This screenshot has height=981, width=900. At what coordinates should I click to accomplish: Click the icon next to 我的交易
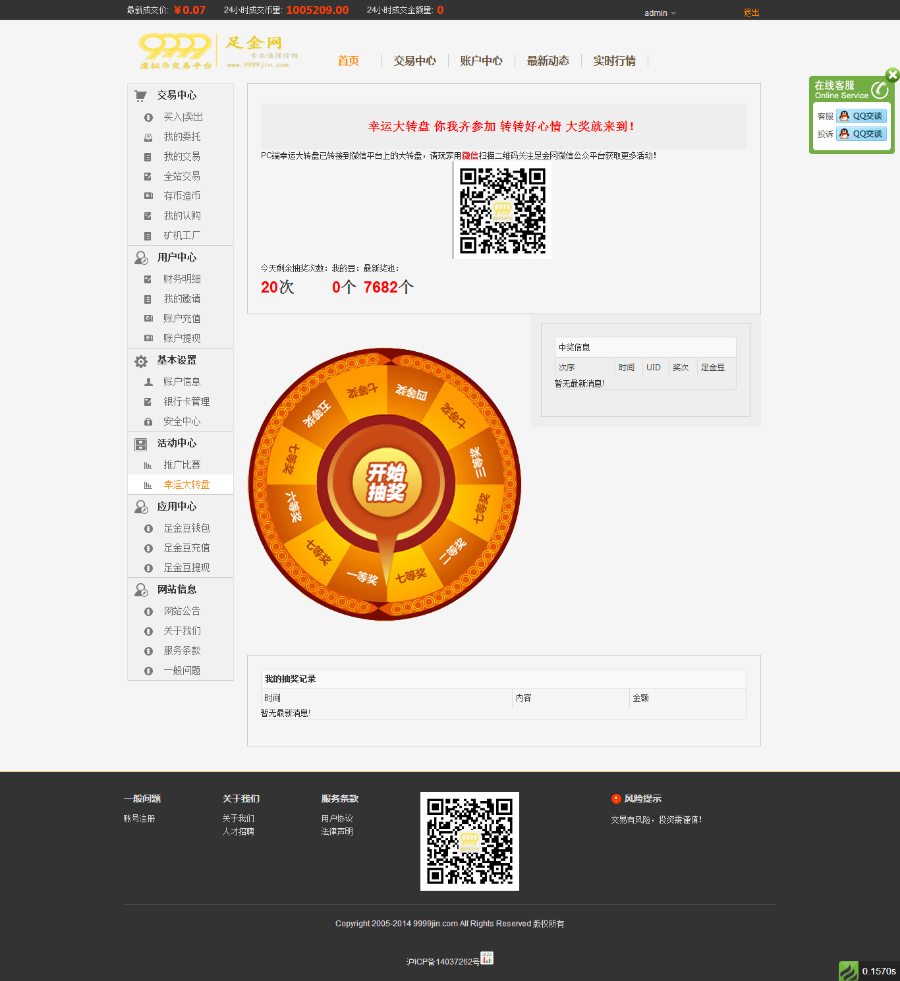[148, 157]
